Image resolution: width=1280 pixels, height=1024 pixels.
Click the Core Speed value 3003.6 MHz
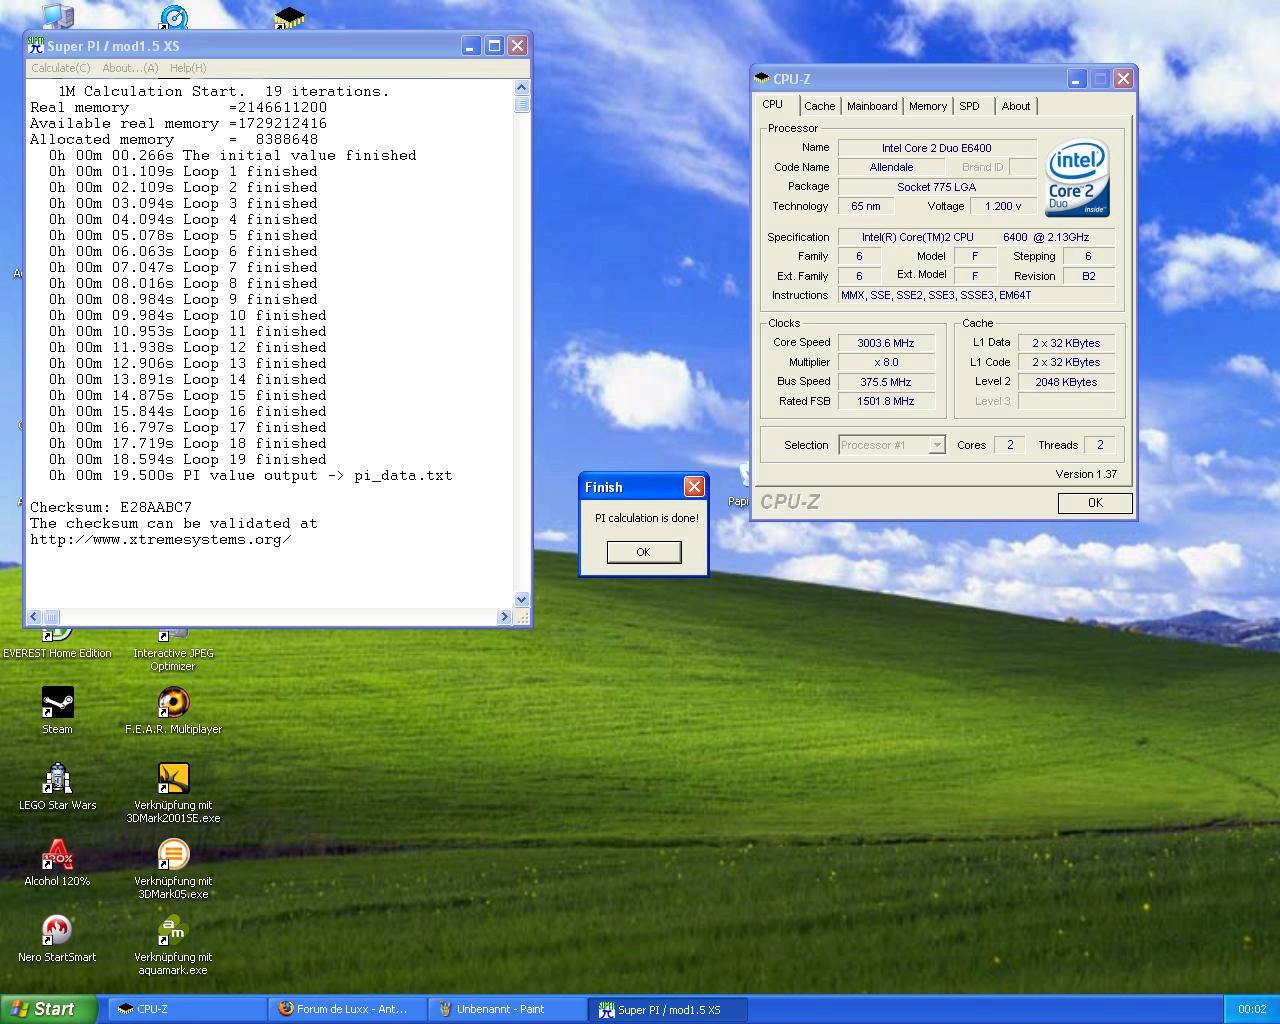[886, 343]
